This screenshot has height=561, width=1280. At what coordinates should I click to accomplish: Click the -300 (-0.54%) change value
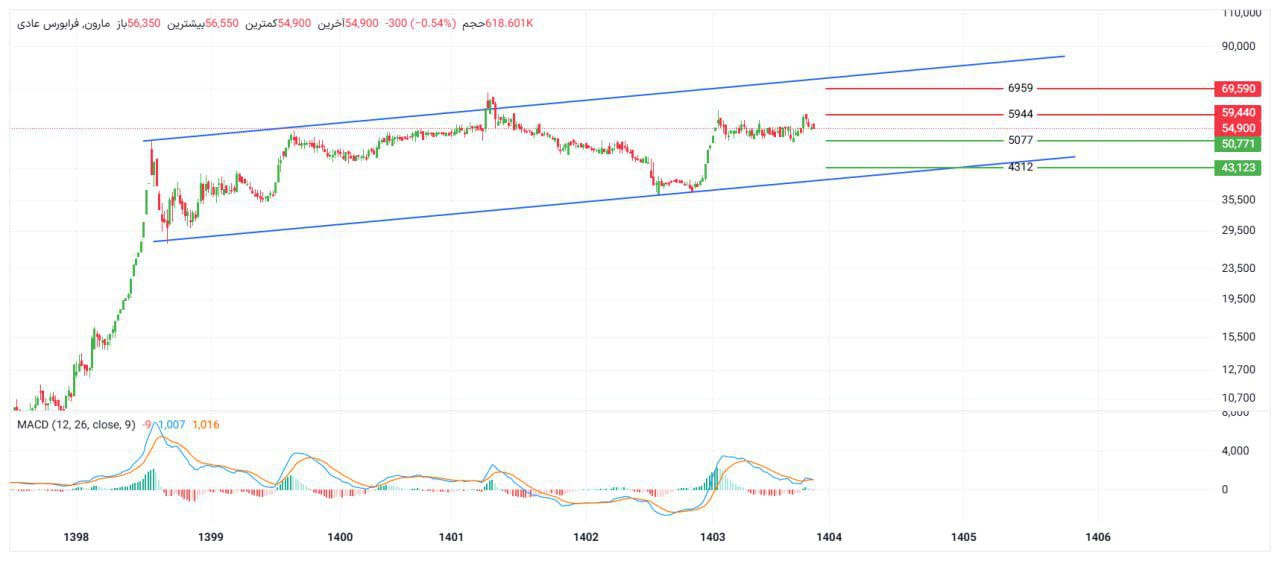(x=420, y=23)
